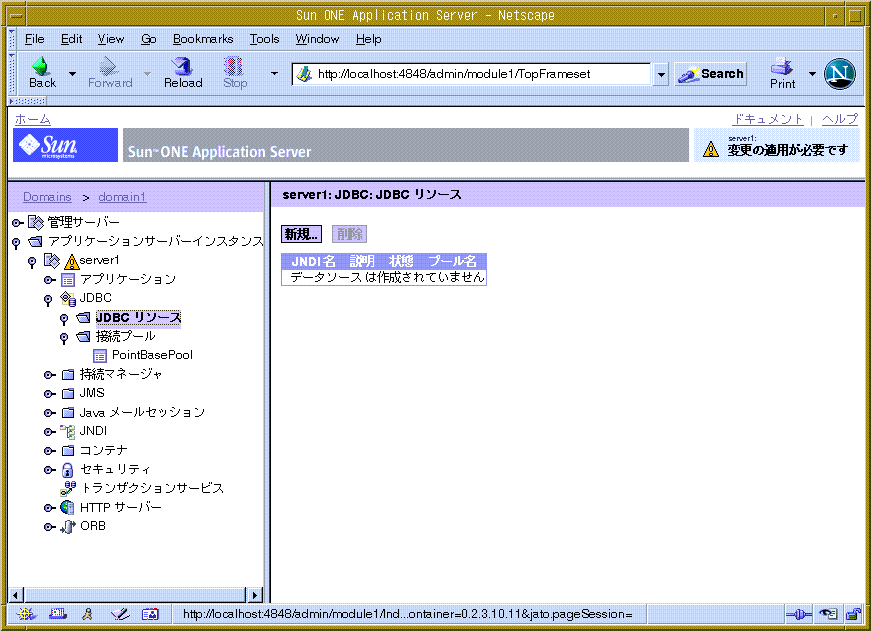Screen dimensions: 871x631
Task: Click the Navigator icon in status bar
Action: (26, 614)
